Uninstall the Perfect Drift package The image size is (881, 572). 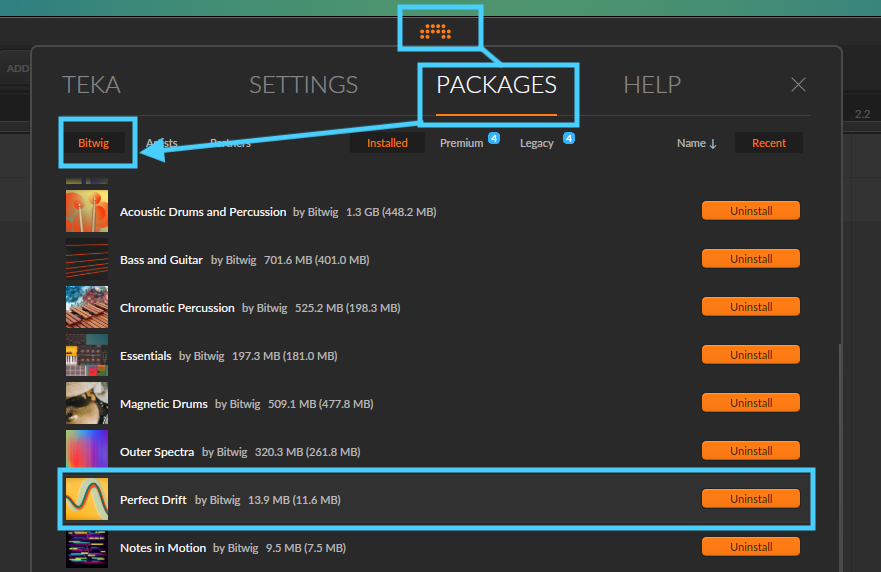(751, 499)
